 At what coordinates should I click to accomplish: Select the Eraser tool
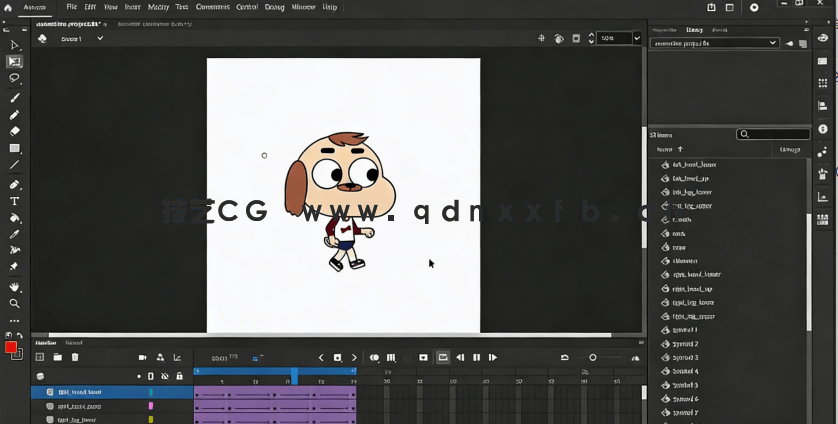[14, 131]
